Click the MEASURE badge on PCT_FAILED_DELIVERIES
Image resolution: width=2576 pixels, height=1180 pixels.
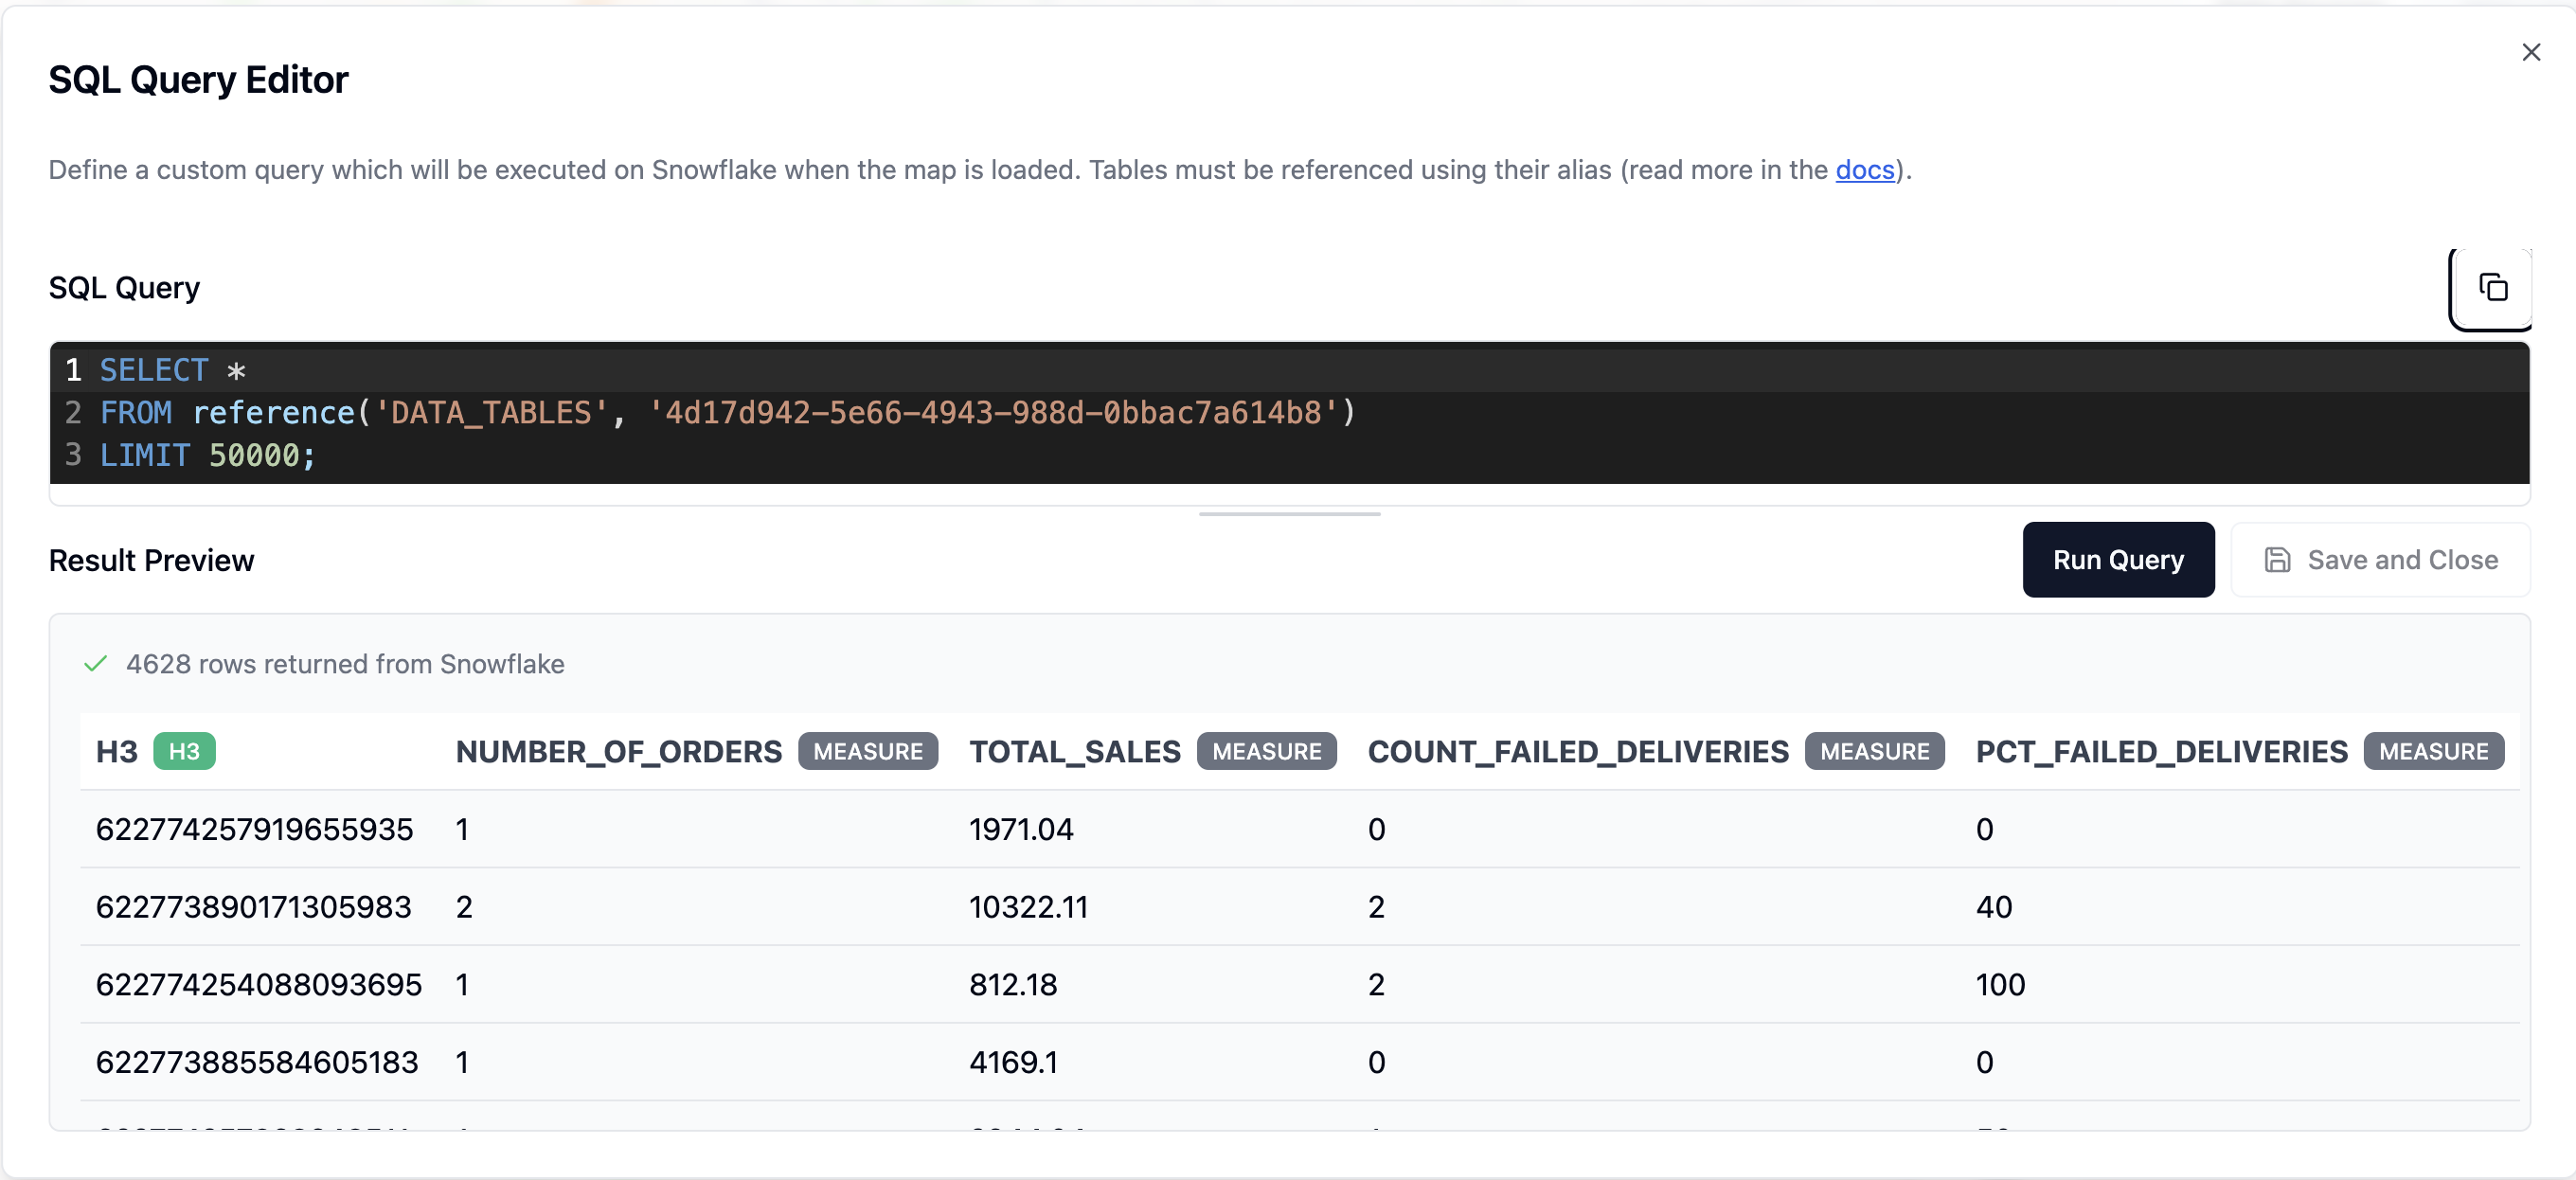pyautogui.click(x=2434, y=751)
